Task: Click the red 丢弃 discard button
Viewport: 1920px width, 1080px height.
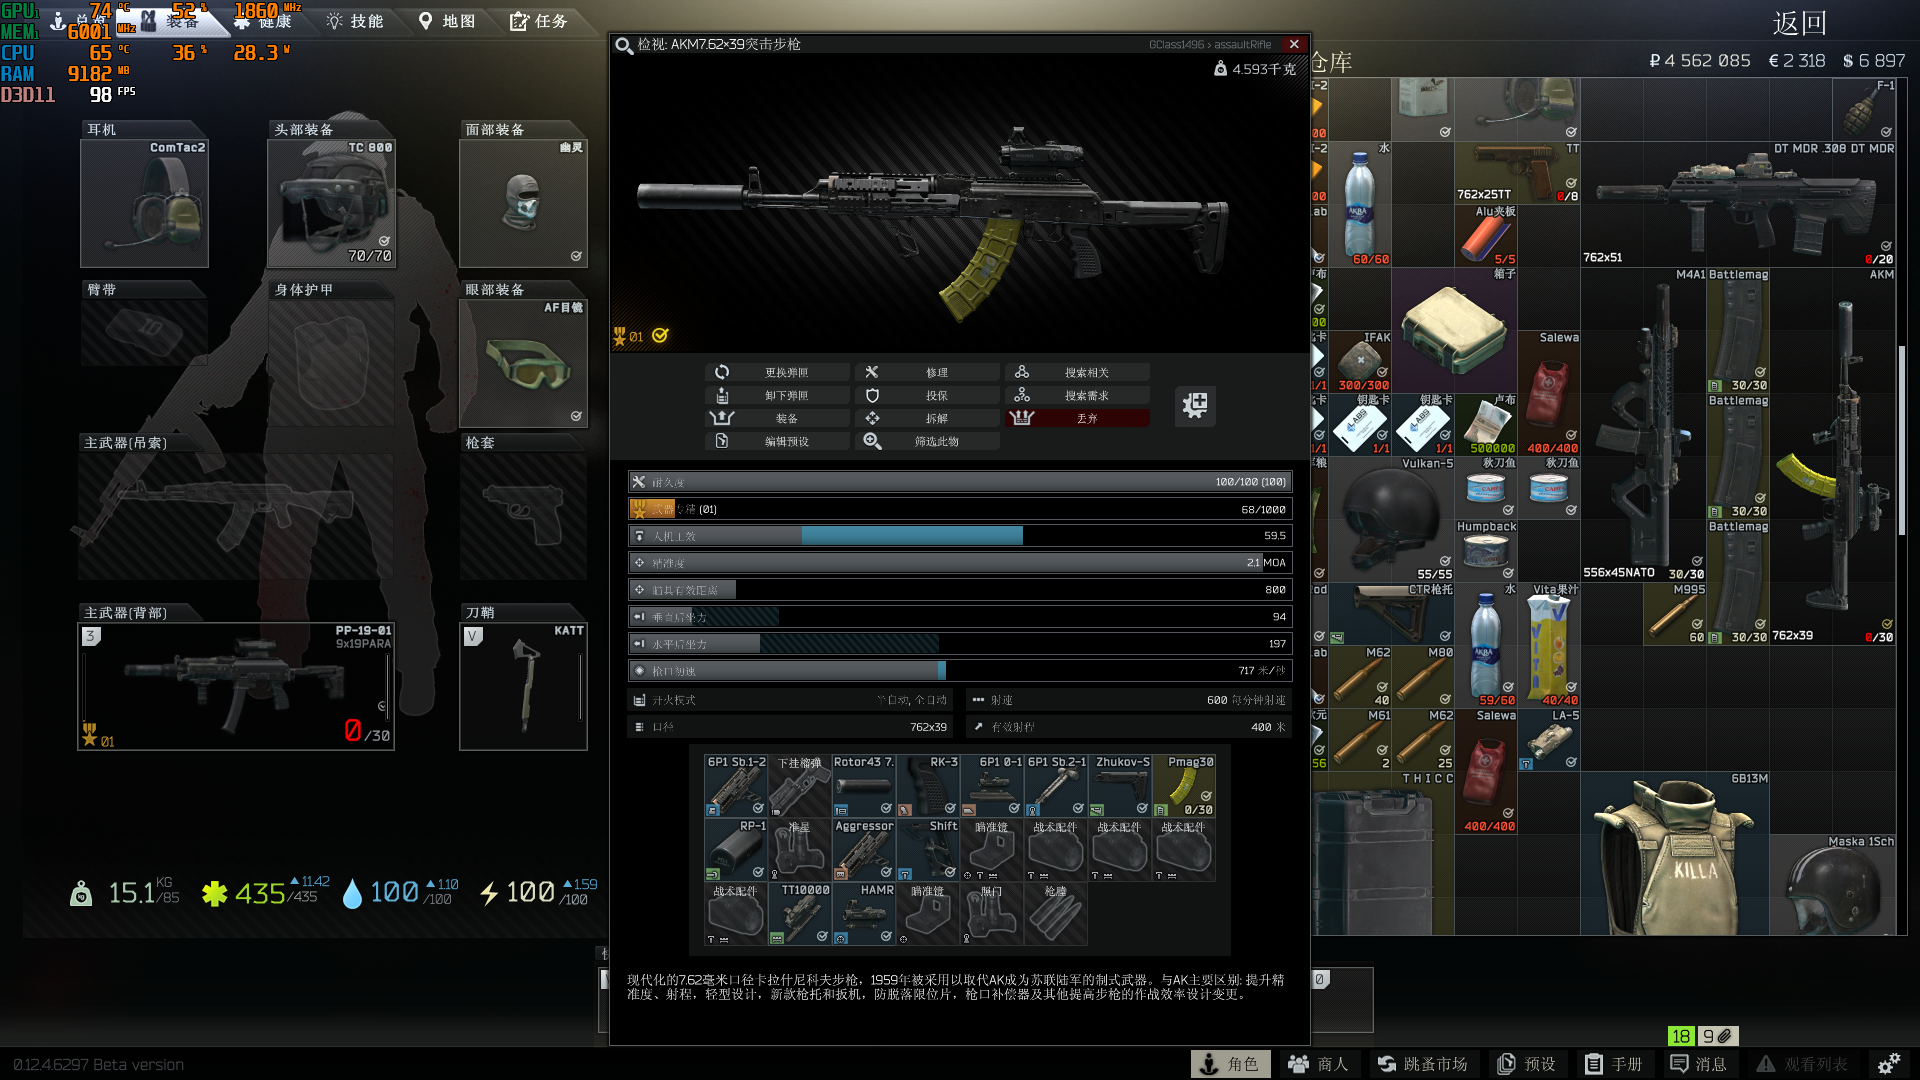Action: tap(1078, 418)
